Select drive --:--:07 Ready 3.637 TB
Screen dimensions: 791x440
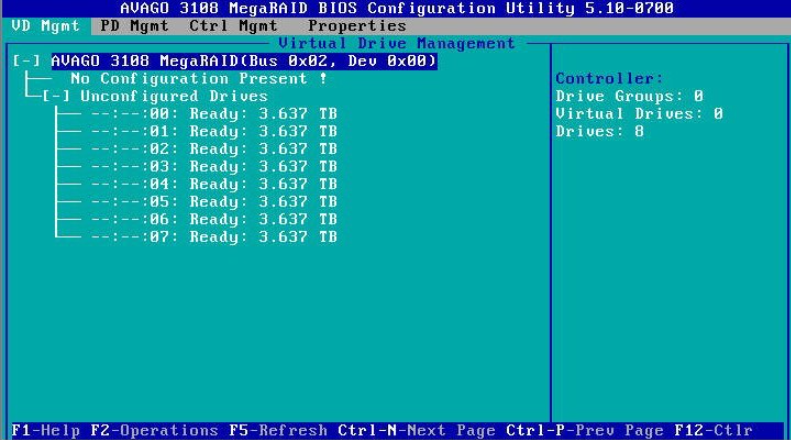(214, 237)
